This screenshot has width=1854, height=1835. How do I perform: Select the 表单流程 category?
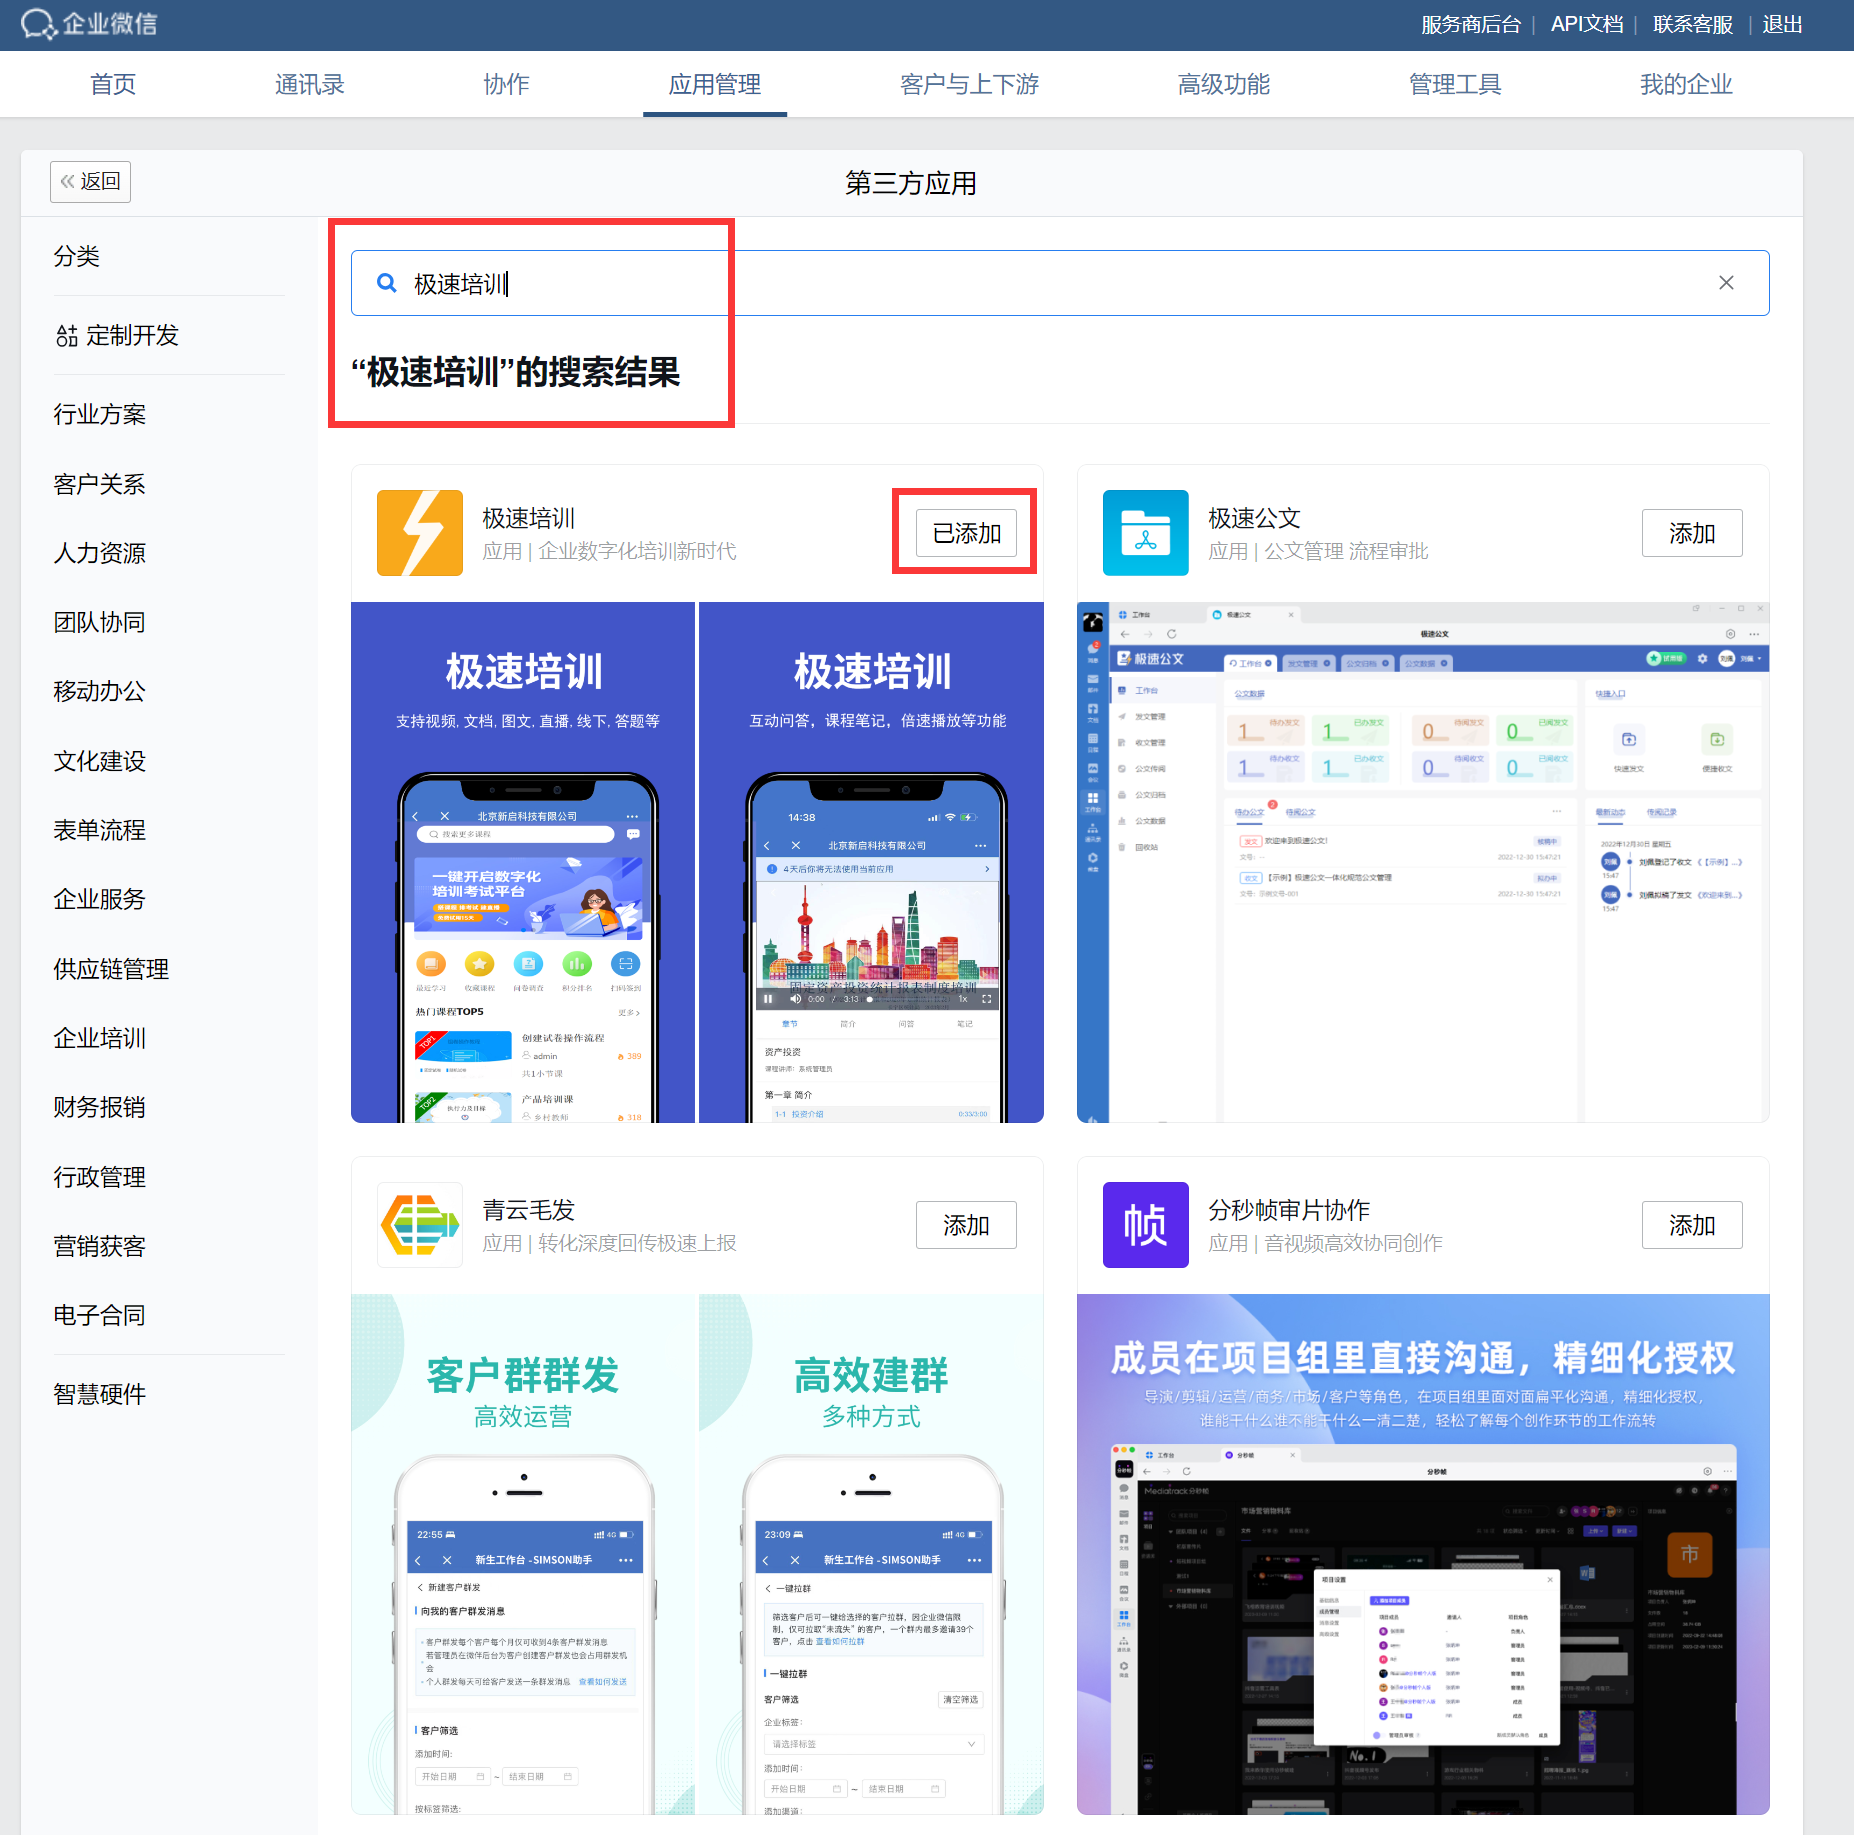pos(100,830)
